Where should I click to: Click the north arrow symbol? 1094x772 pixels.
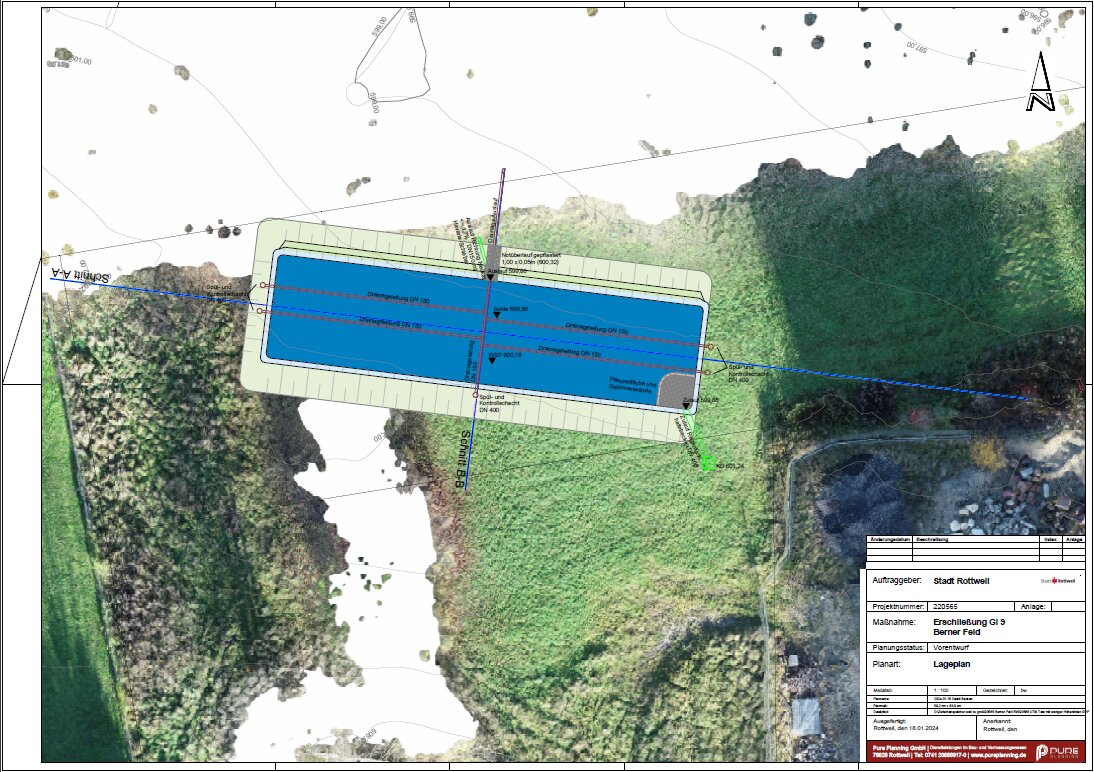[x=1041, y=82]
